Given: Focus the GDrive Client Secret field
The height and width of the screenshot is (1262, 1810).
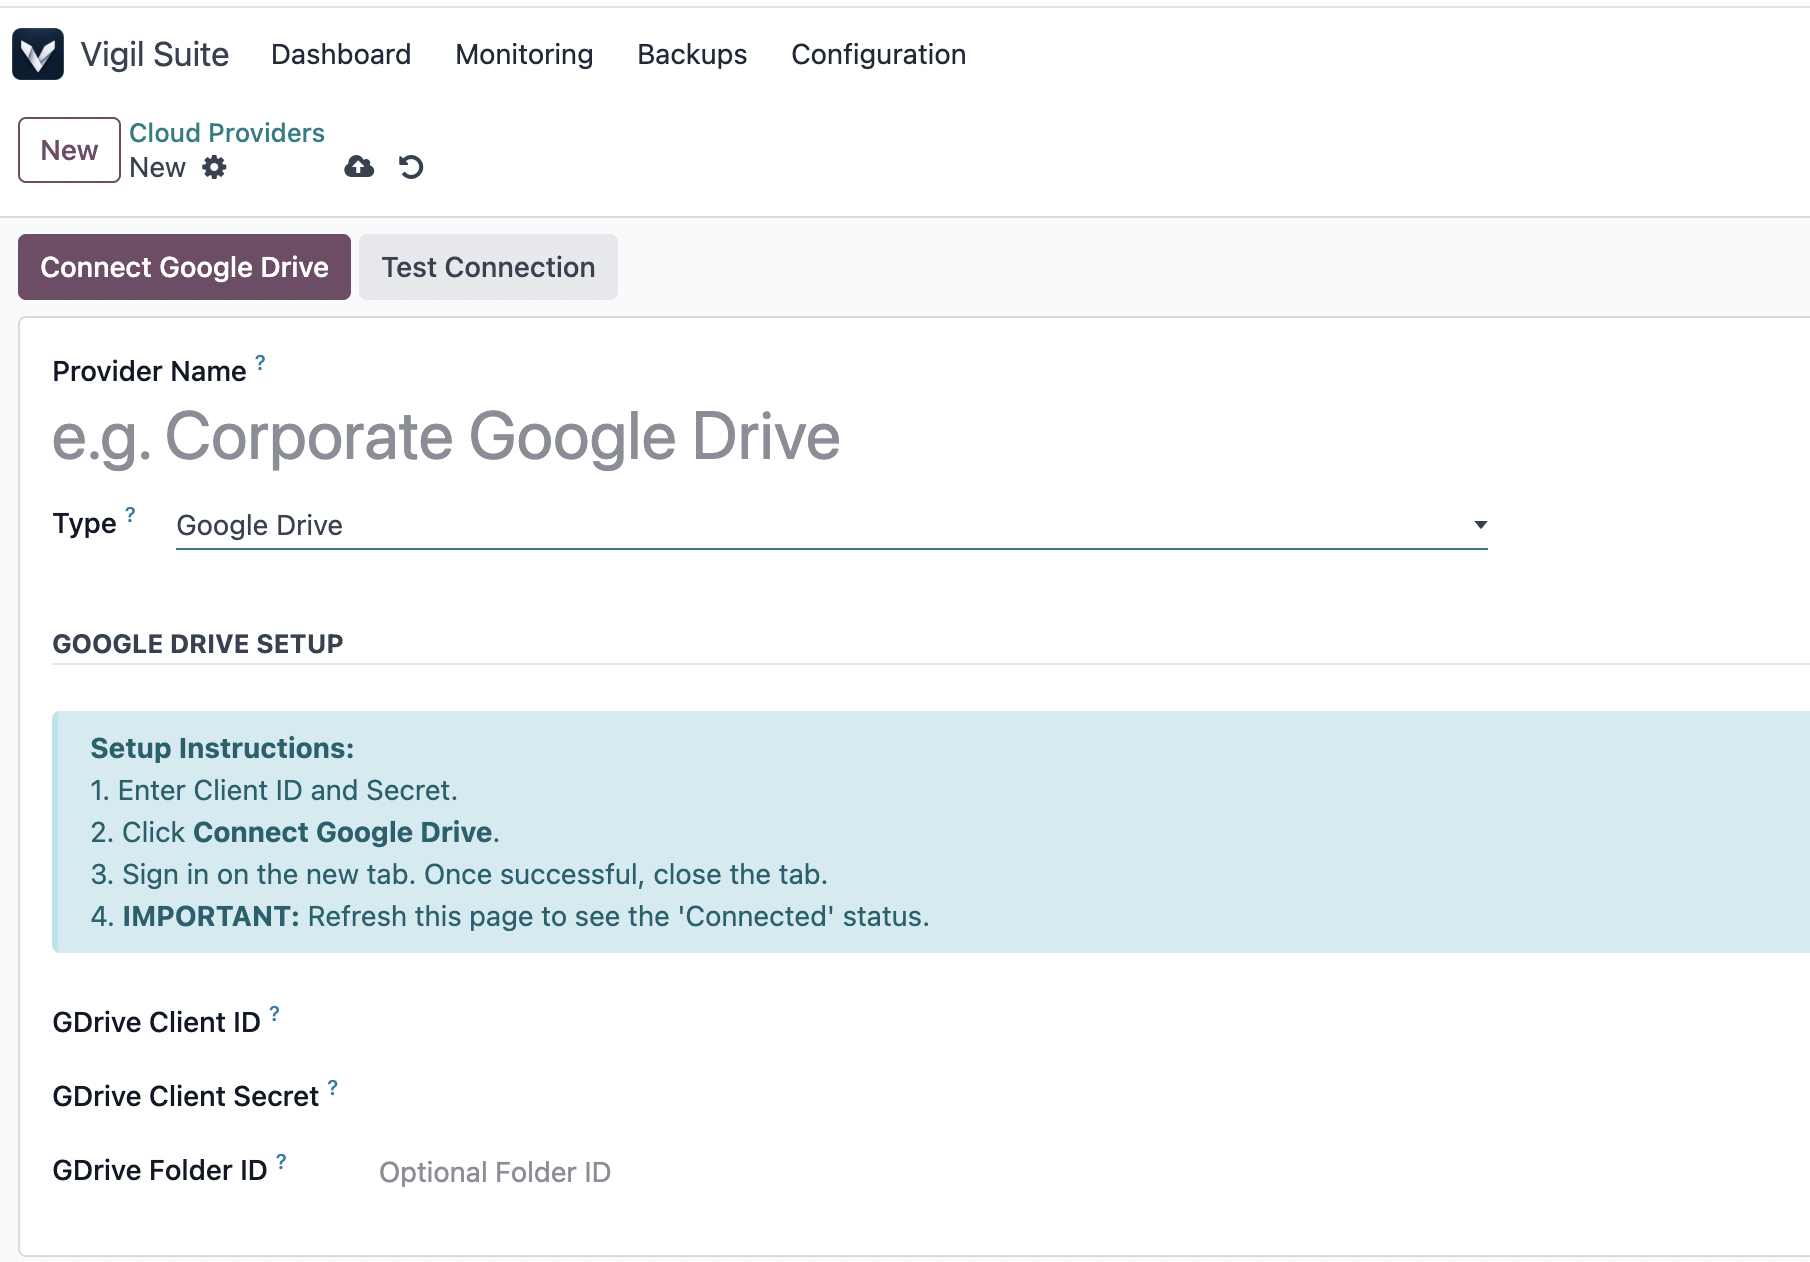Looking at the screenshot, I should [x=1094, y=1097].
